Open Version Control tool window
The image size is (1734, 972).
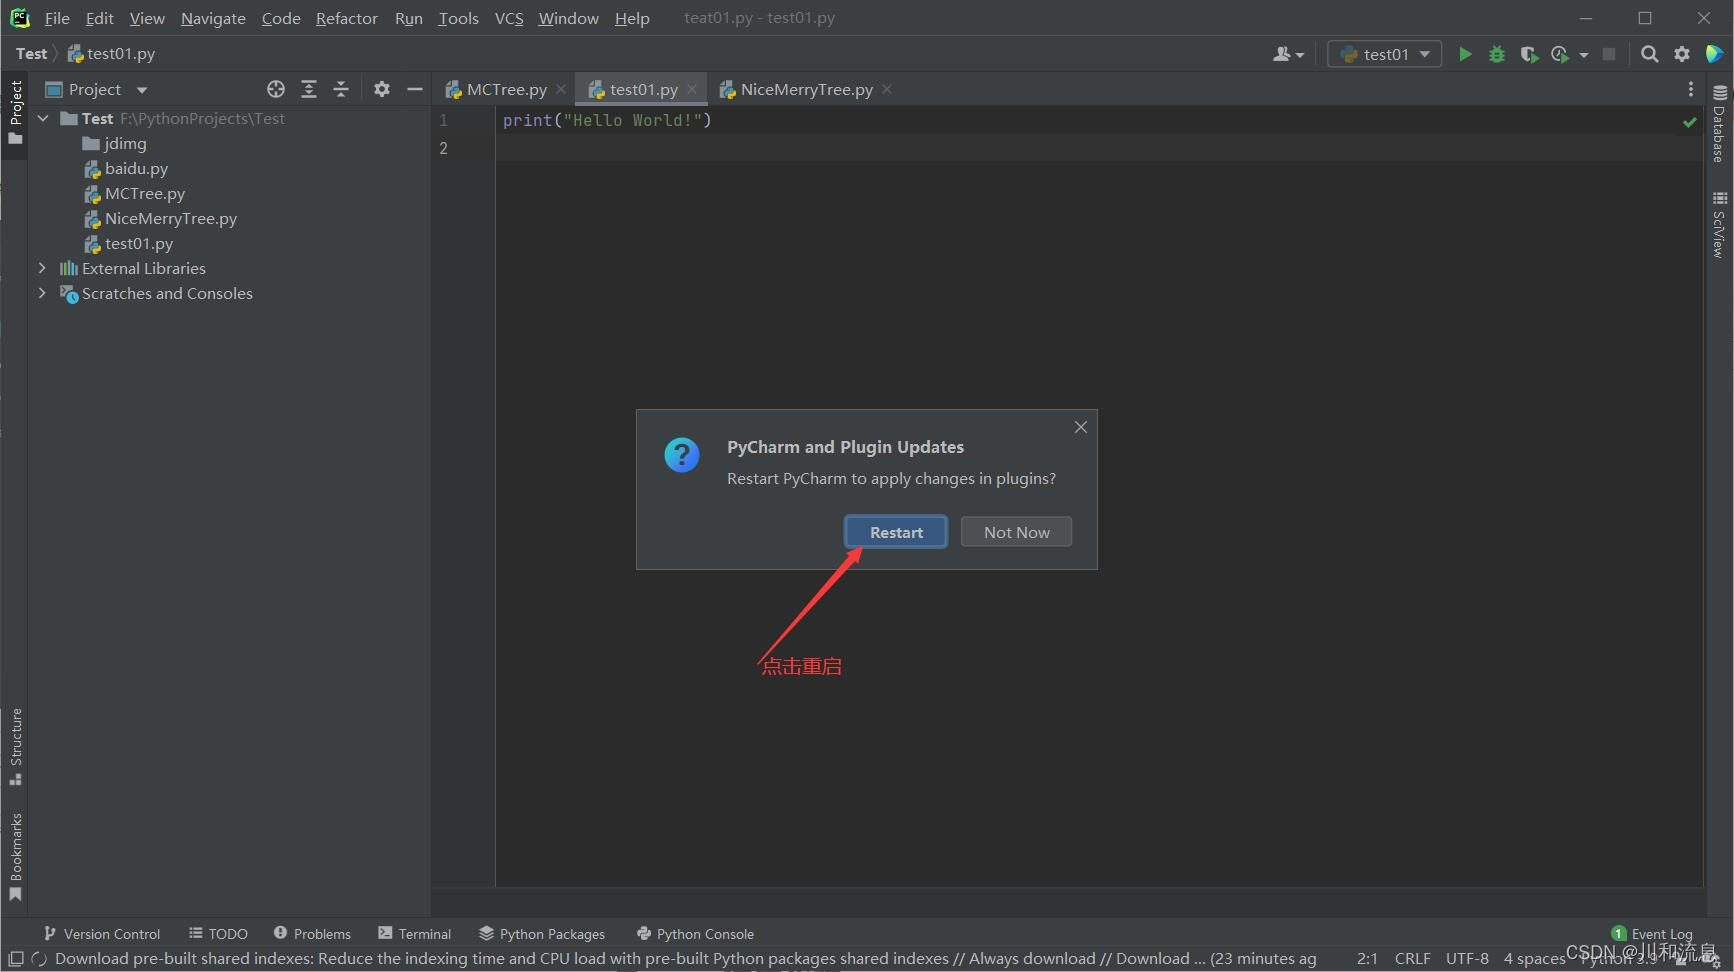coord(101,933)
